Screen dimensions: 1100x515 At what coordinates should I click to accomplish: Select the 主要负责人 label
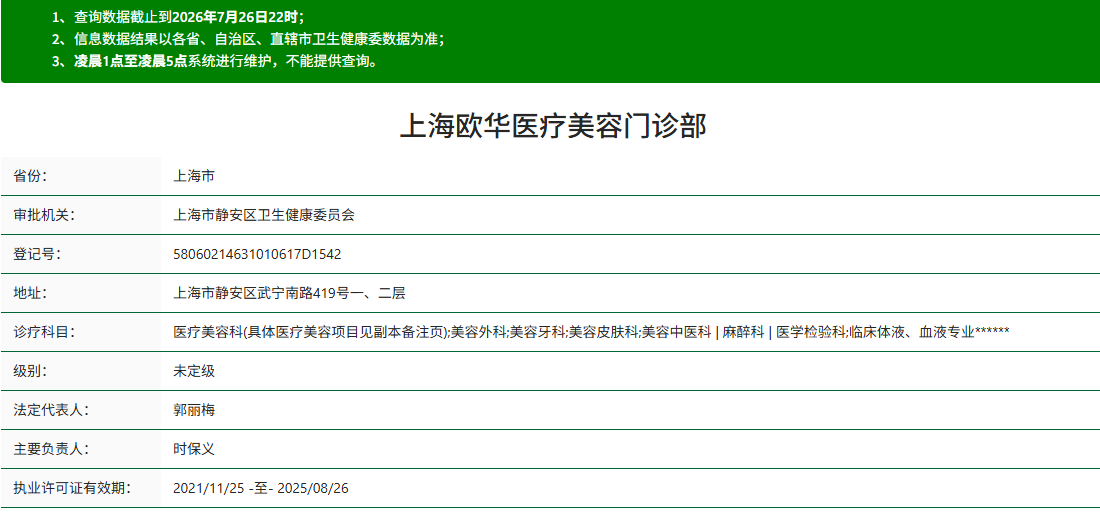point(51,449)
